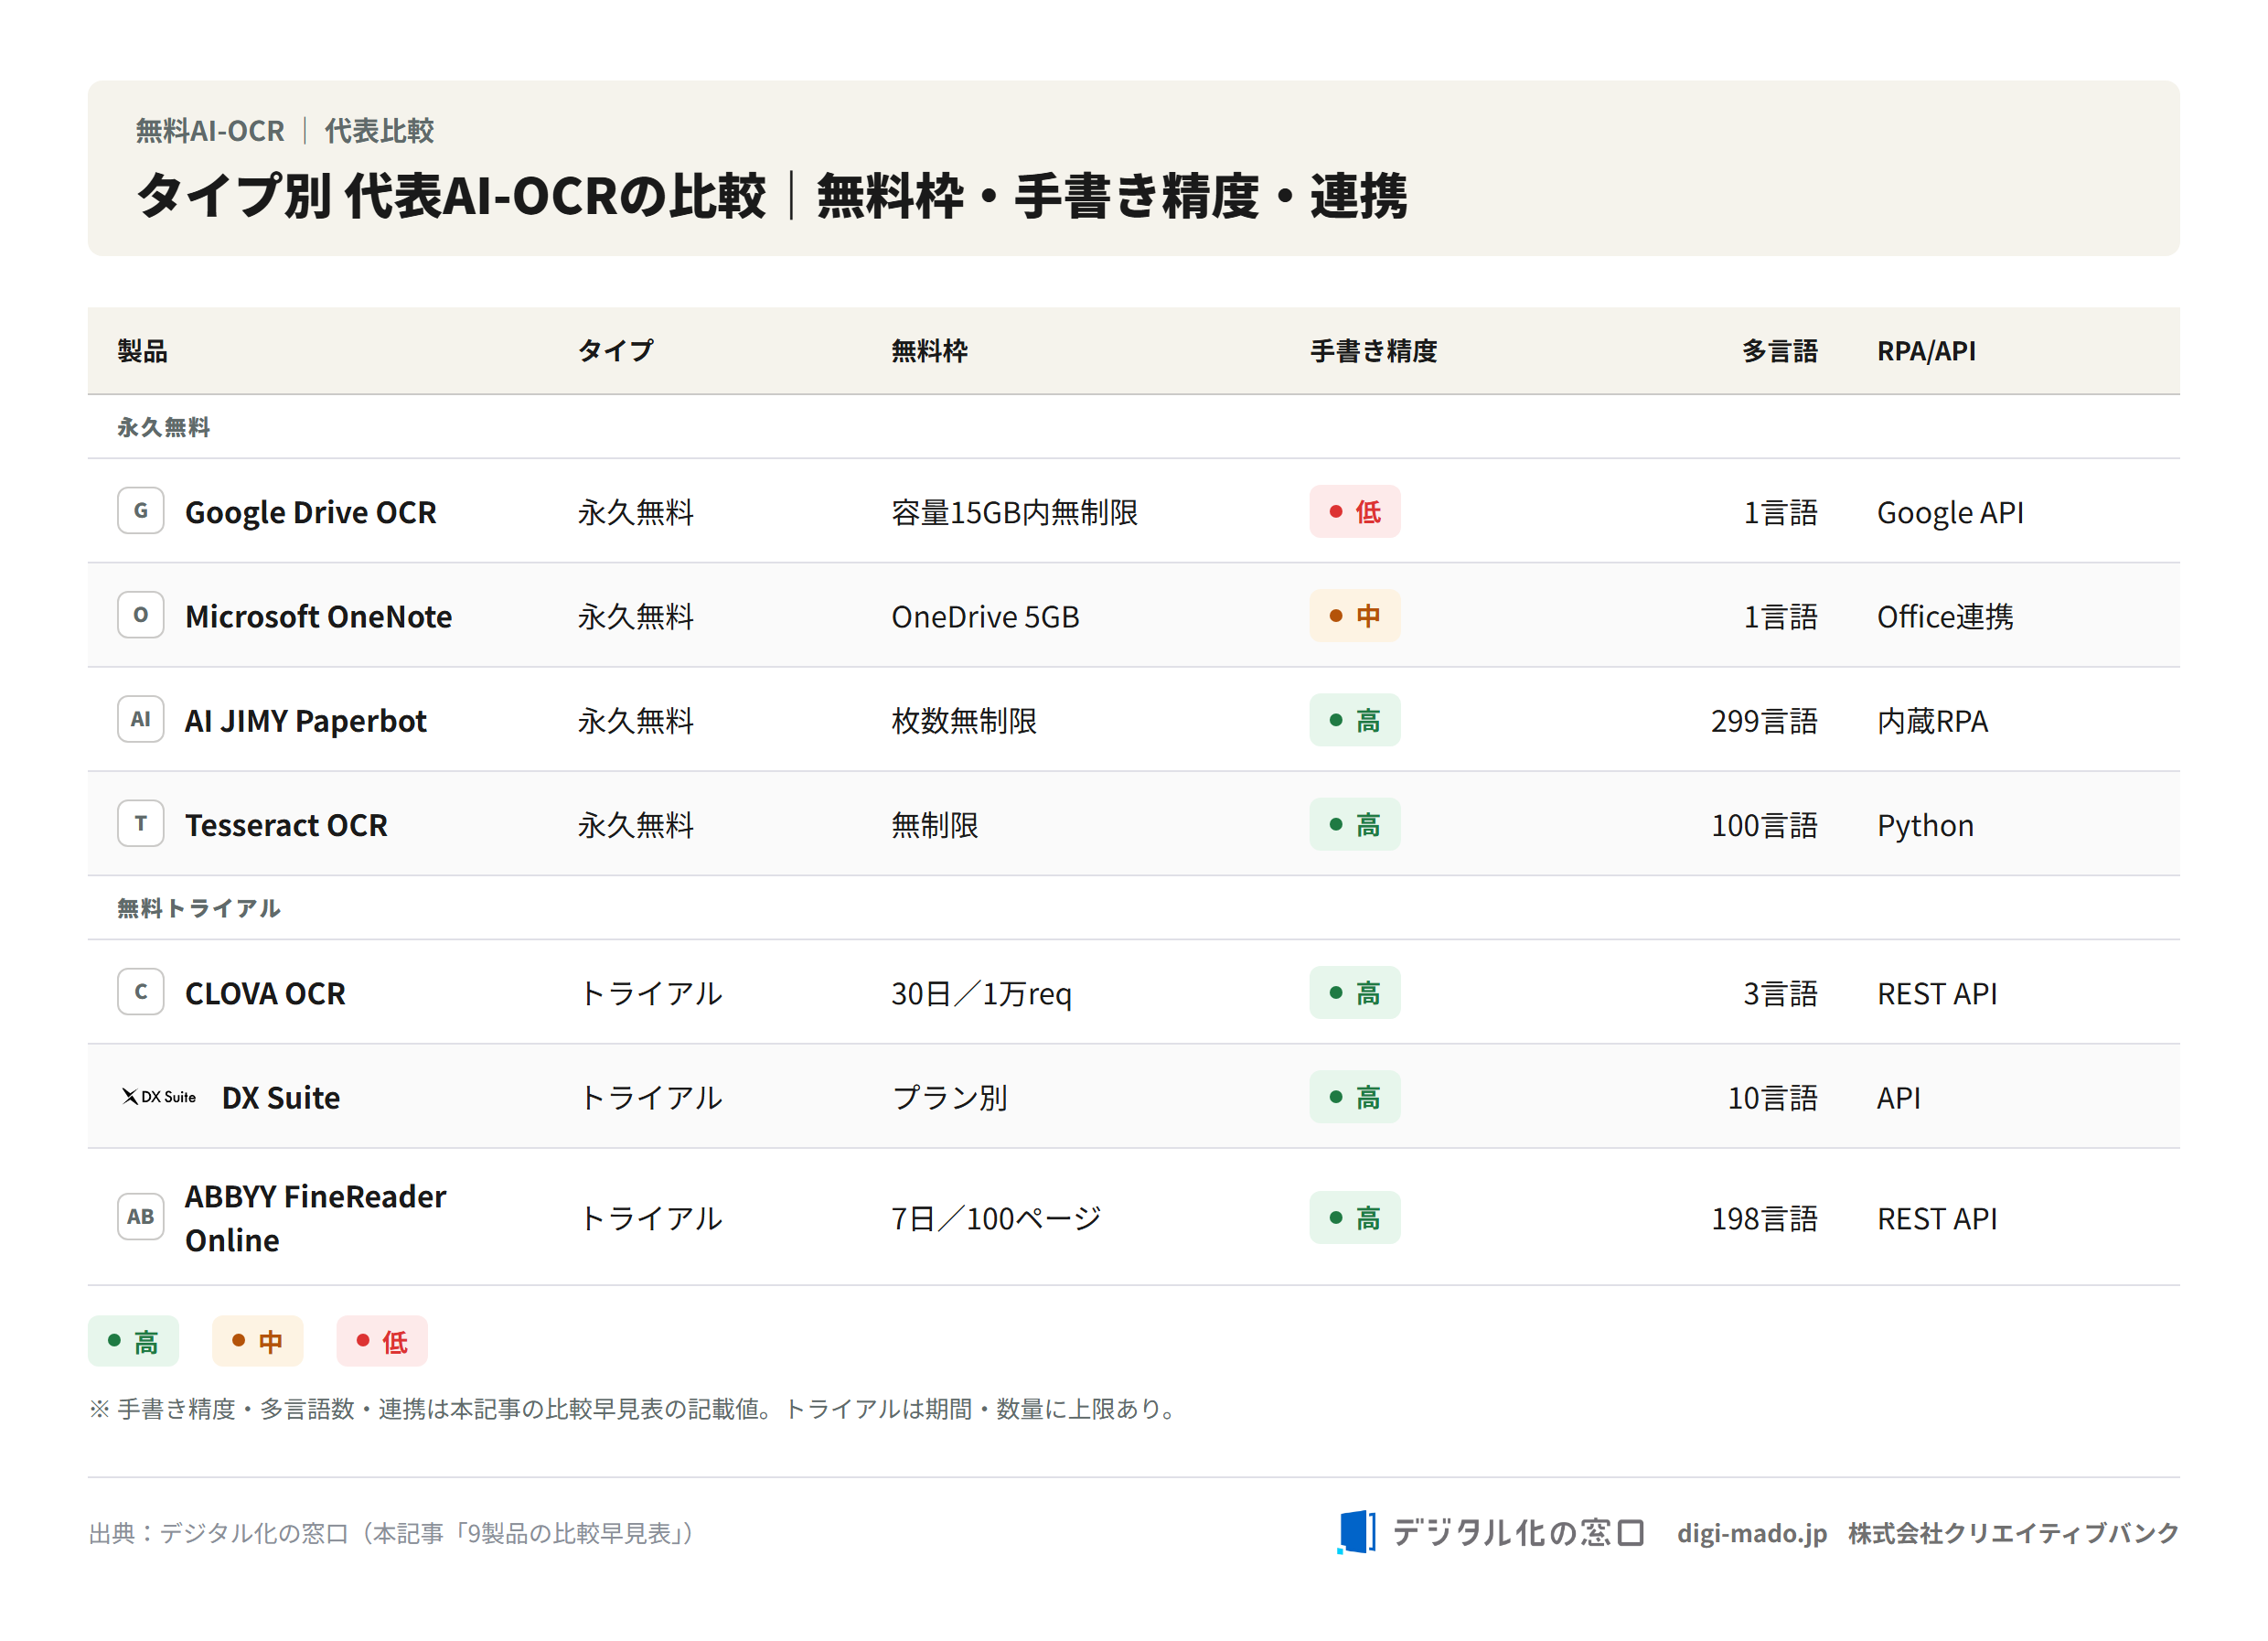Click the 高 badge in Tesseract OCR row

tap(1355, 825)
